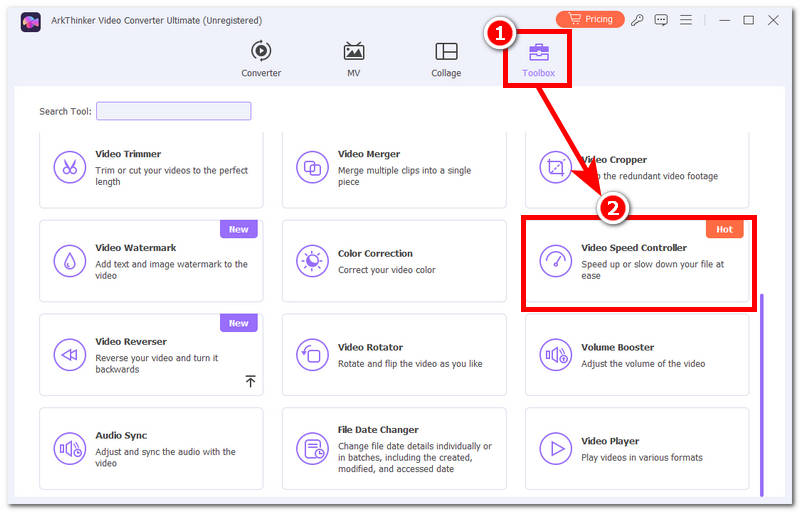The image size is (800, 512).
Task: Click the Pricing button
Action: click(x=590, y=19)
